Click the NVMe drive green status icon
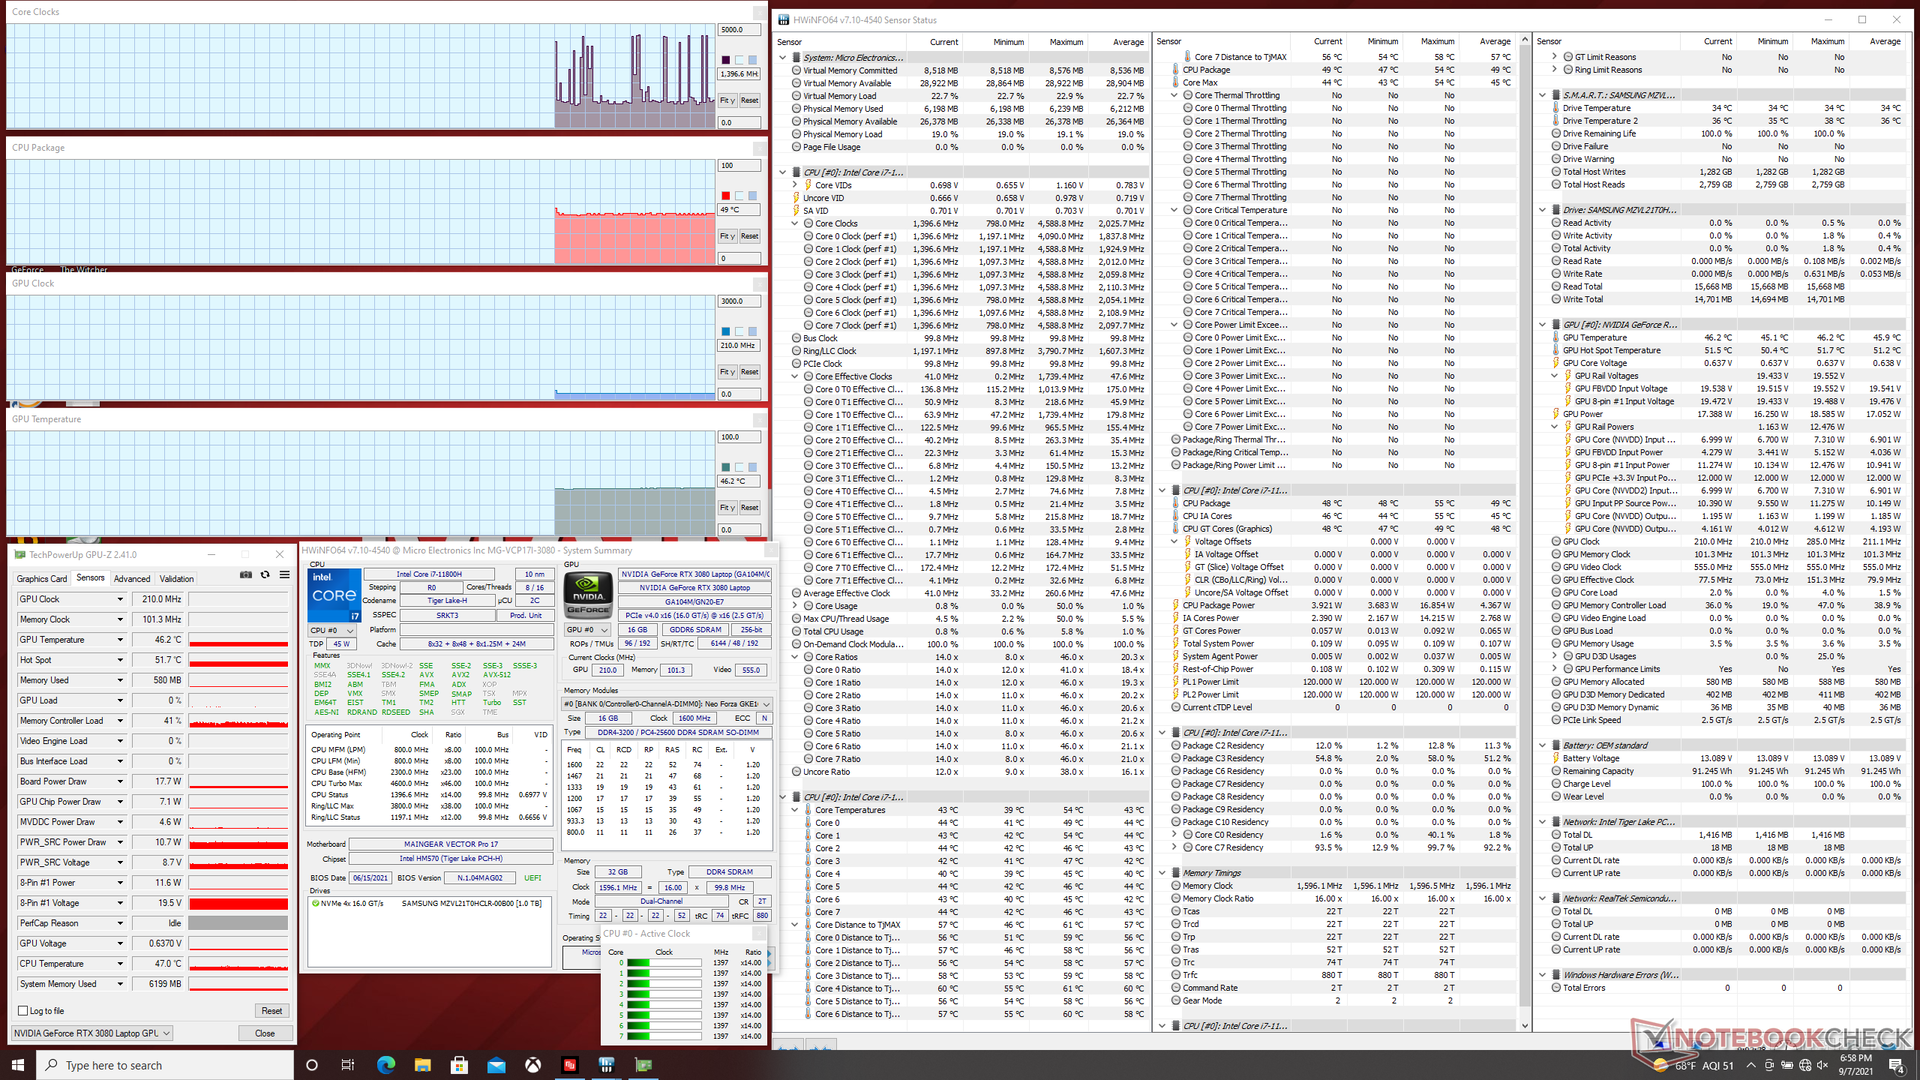The image size is (1920, 1080). coord(315,903)
